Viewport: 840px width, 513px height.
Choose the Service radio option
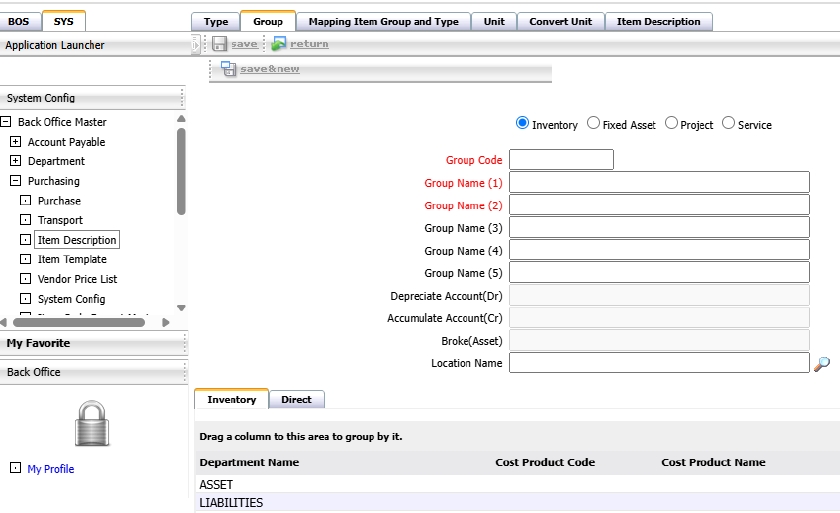click(x=728, y=123)
